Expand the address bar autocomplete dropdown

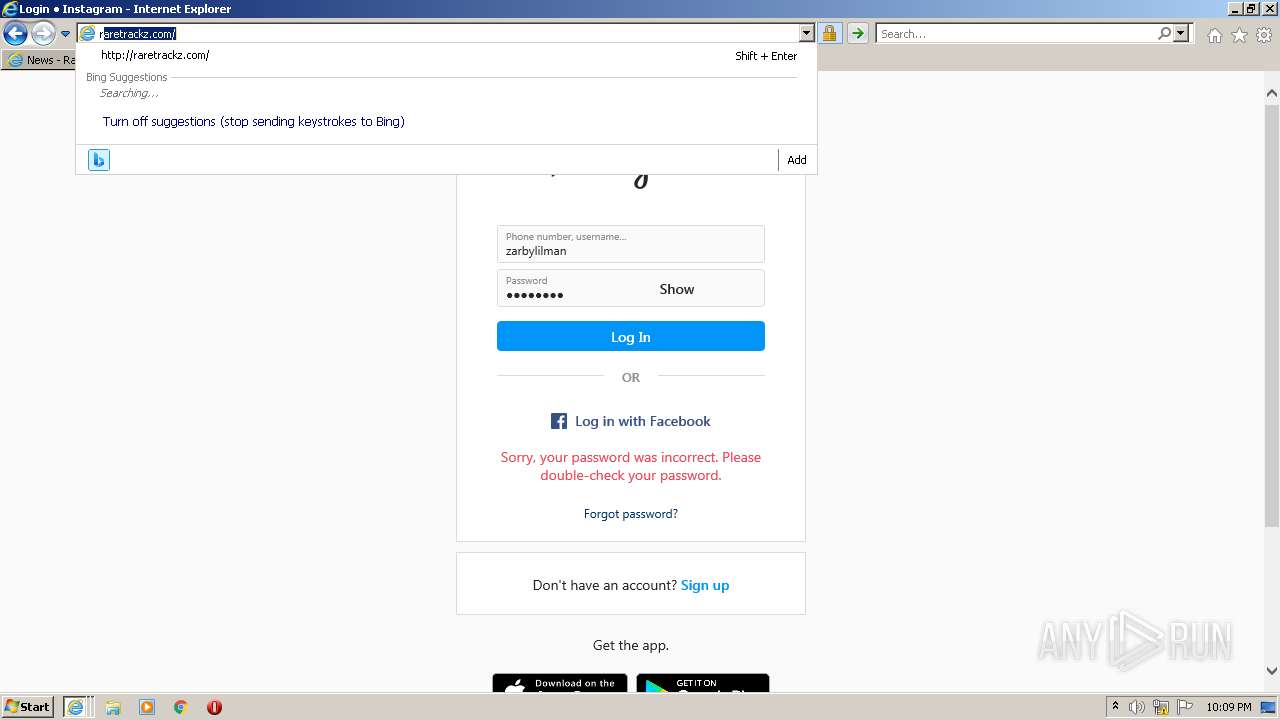806,33
